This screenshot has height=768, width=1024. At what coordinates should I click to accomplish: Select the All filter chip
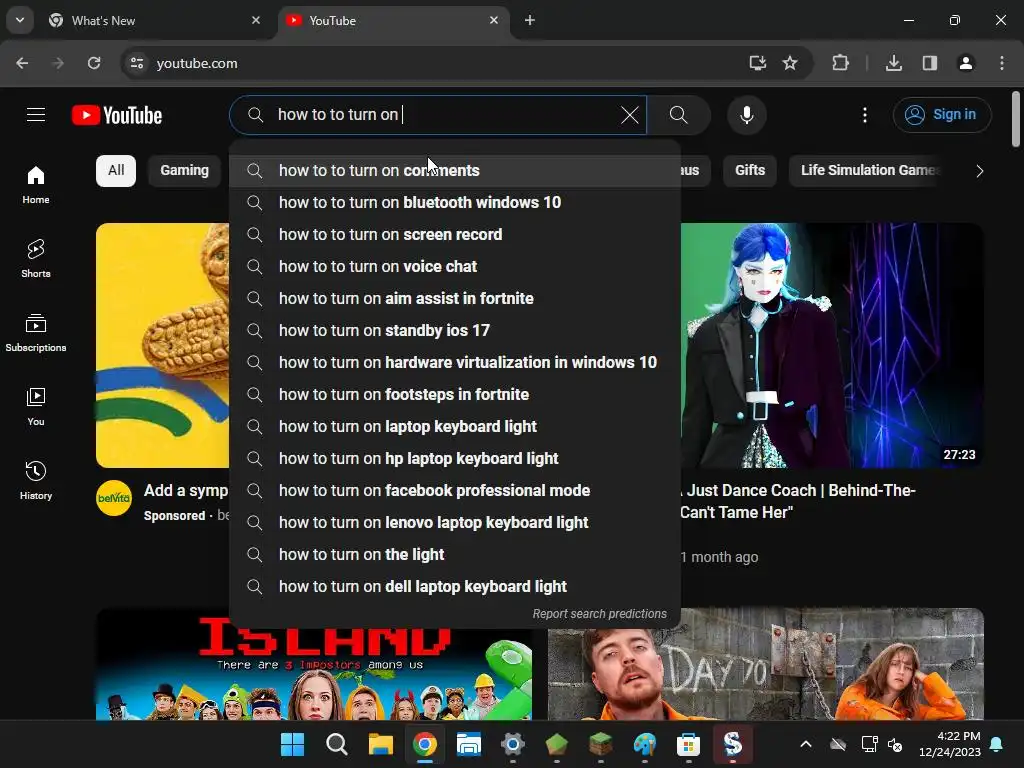pyautogui.click(x=116, y=170)
